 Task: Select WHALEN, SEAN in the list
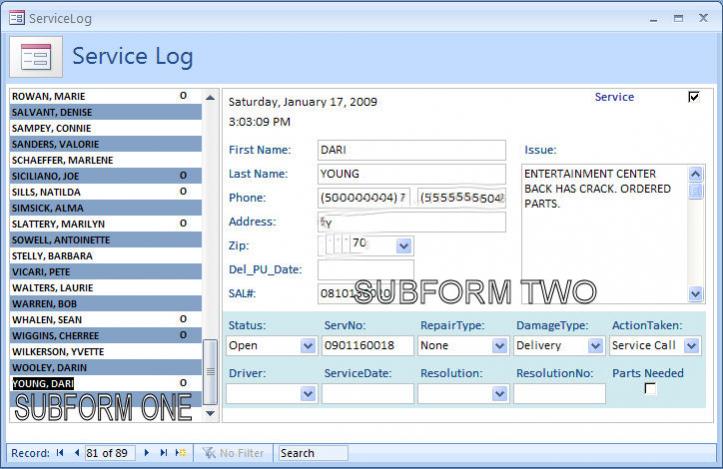tap(106, 320)
